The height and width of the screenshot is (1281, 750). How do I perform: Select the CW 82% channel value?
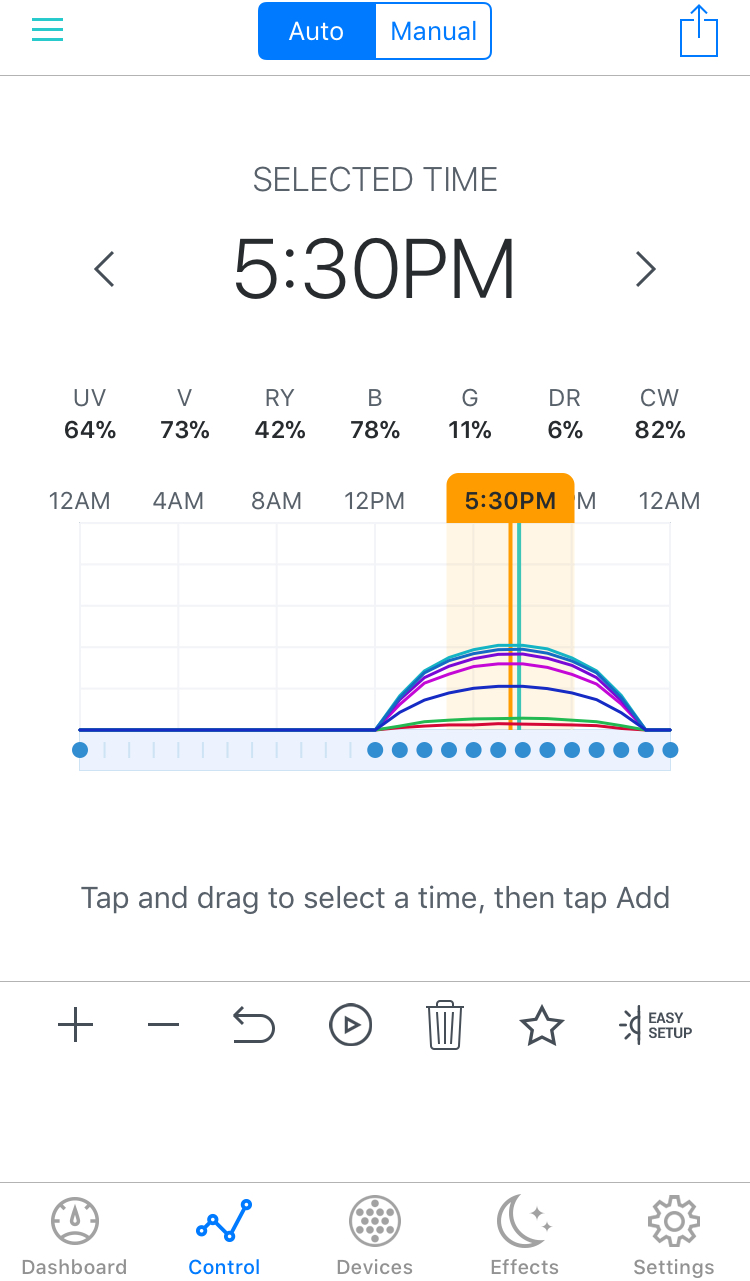pyautogui.click(x=660, y=430)
